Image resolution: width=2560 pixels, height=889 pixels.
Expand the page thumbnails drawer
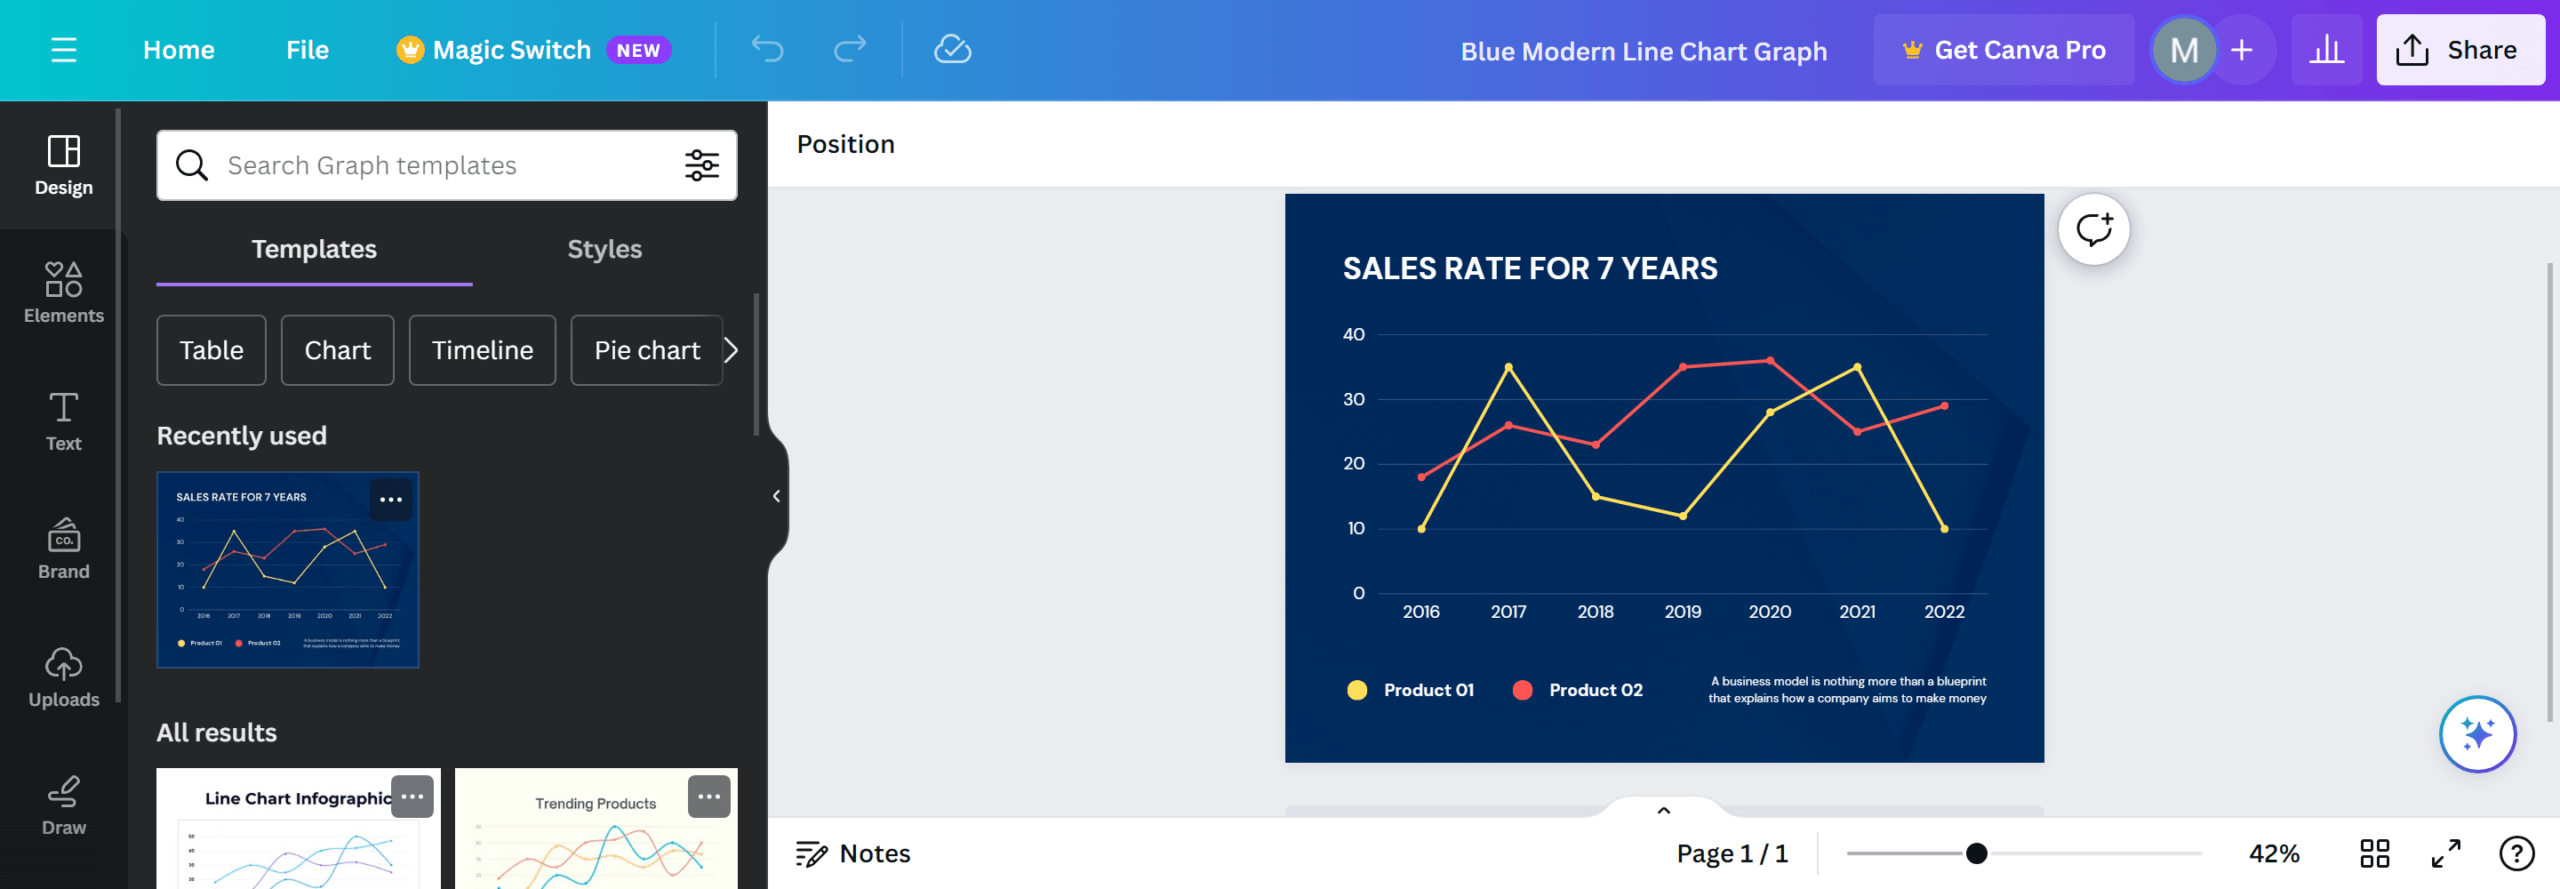(x=1663, y=810)
